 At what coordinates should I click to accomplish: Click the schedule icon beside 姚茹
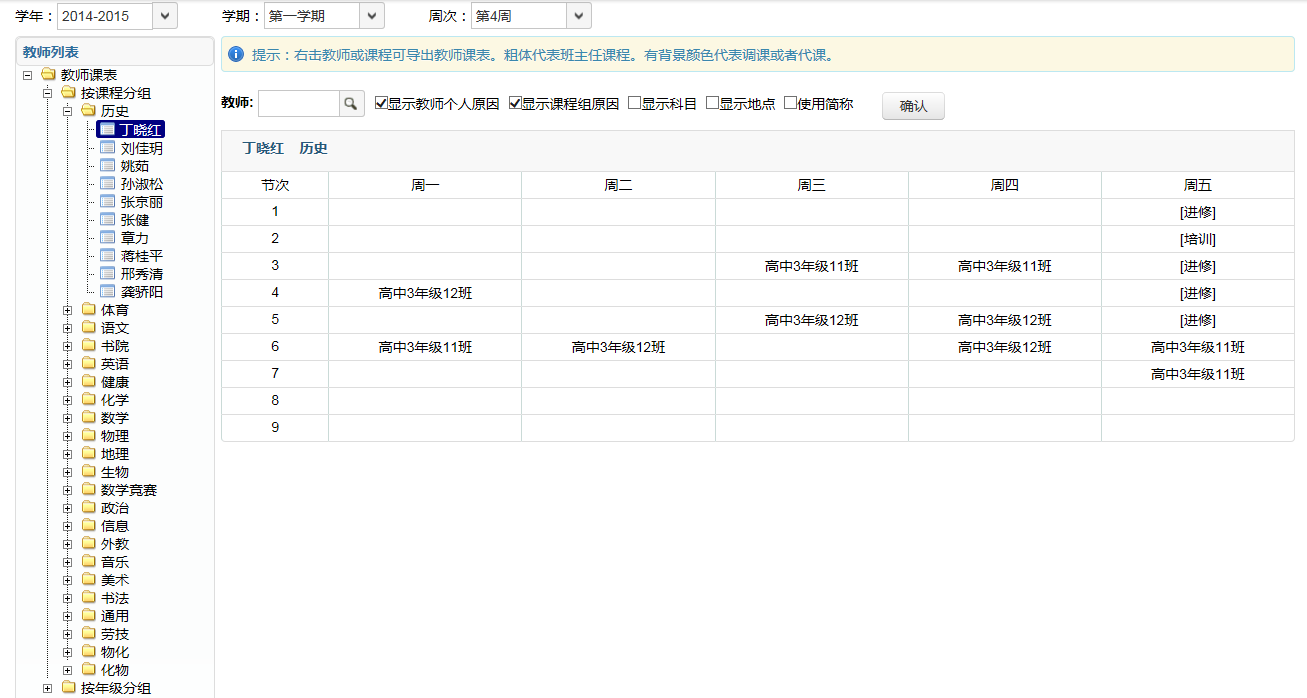[x=108, y=166]
